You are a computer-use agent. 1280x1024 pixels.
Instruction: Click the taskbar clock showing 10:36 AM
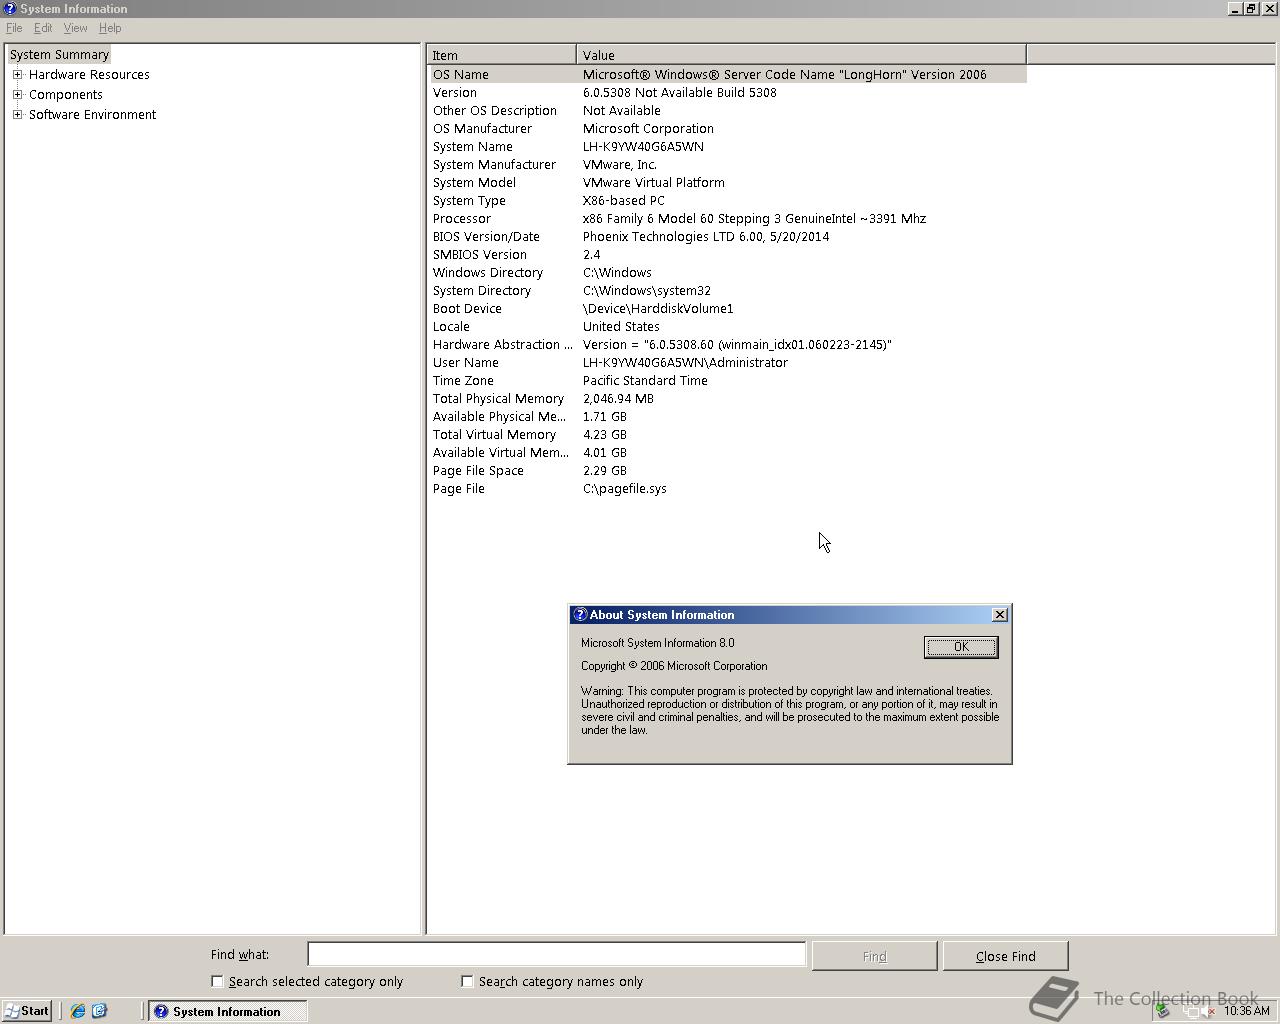1246,1011
